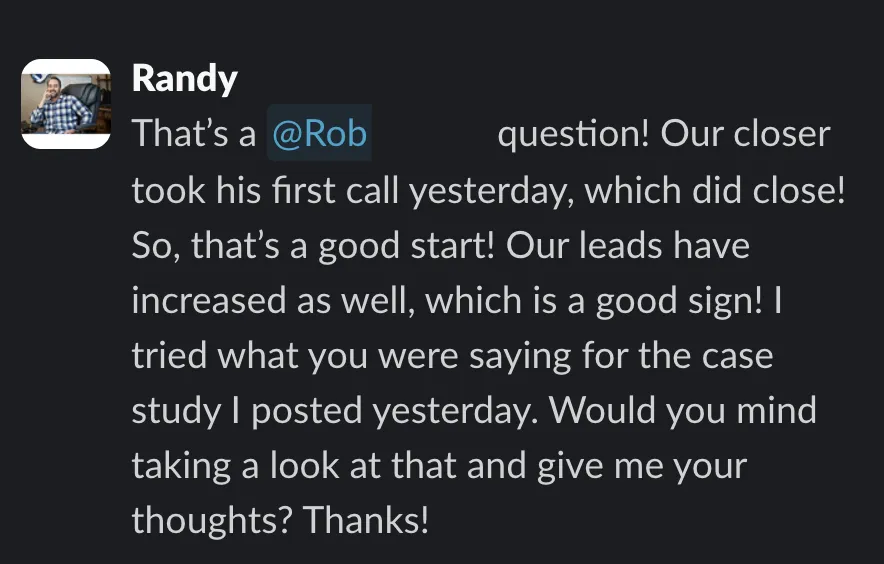Click "So, that's a good start!"
This screenshot has width=884, height=564.
pos(313,246)
